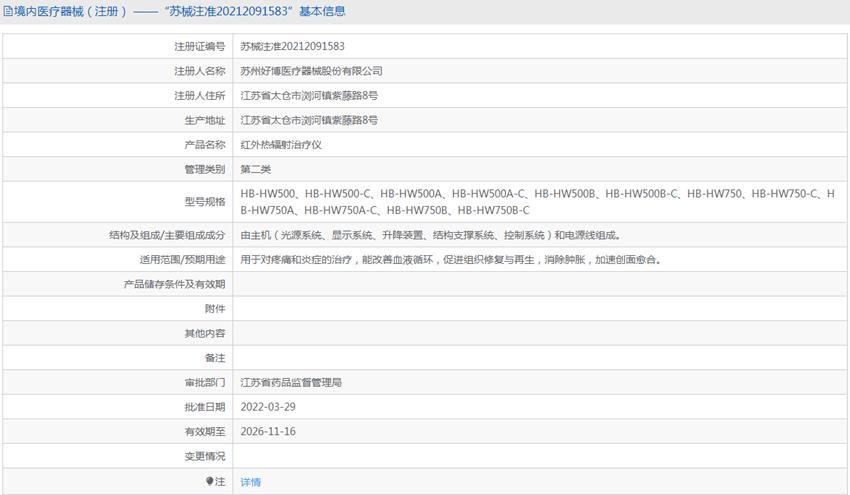Screen dimensions: 850x495
Task: Click the 其他内容 label
Action: pos(205,333)
